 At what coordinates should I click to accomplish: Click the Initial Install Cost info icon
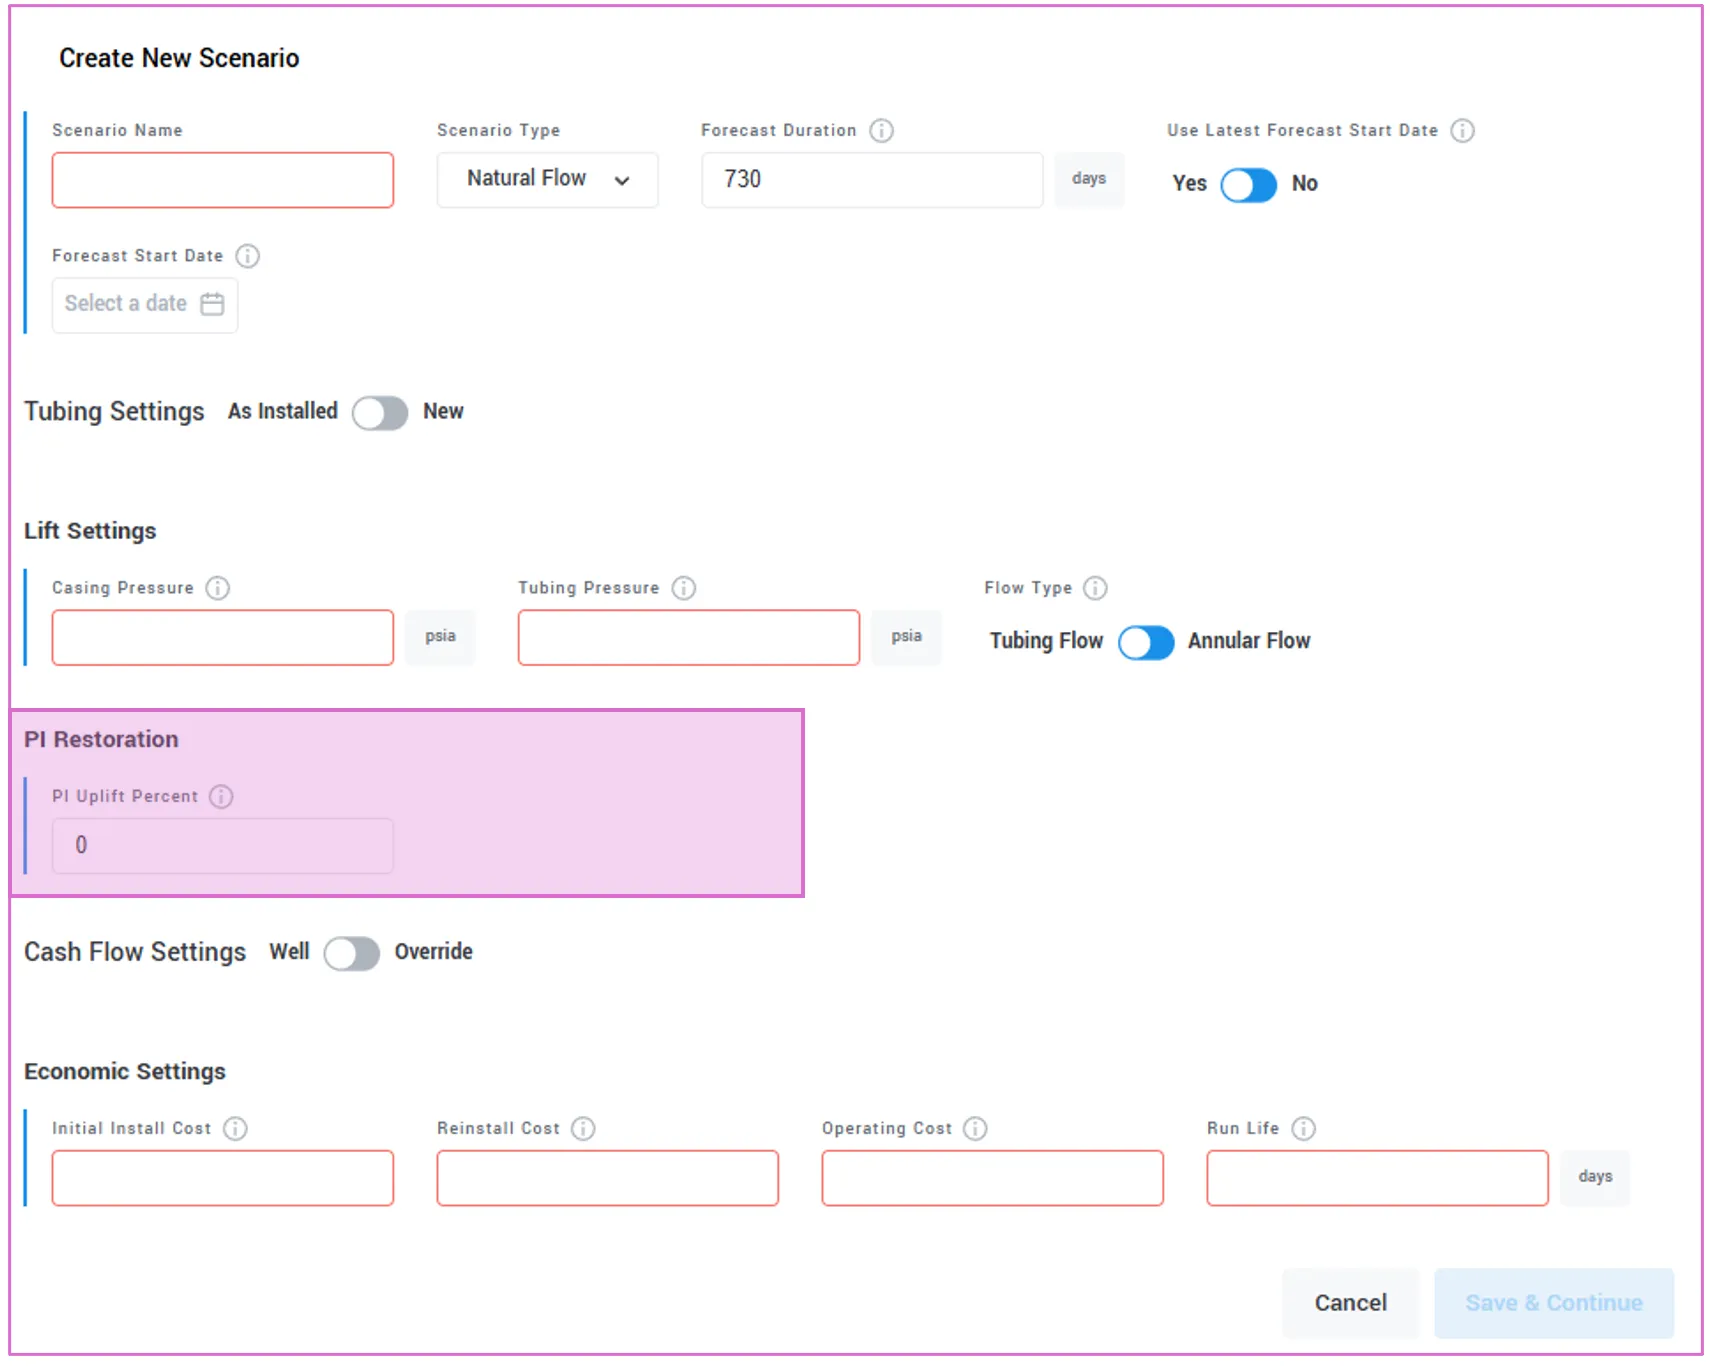coord(235,1129)
